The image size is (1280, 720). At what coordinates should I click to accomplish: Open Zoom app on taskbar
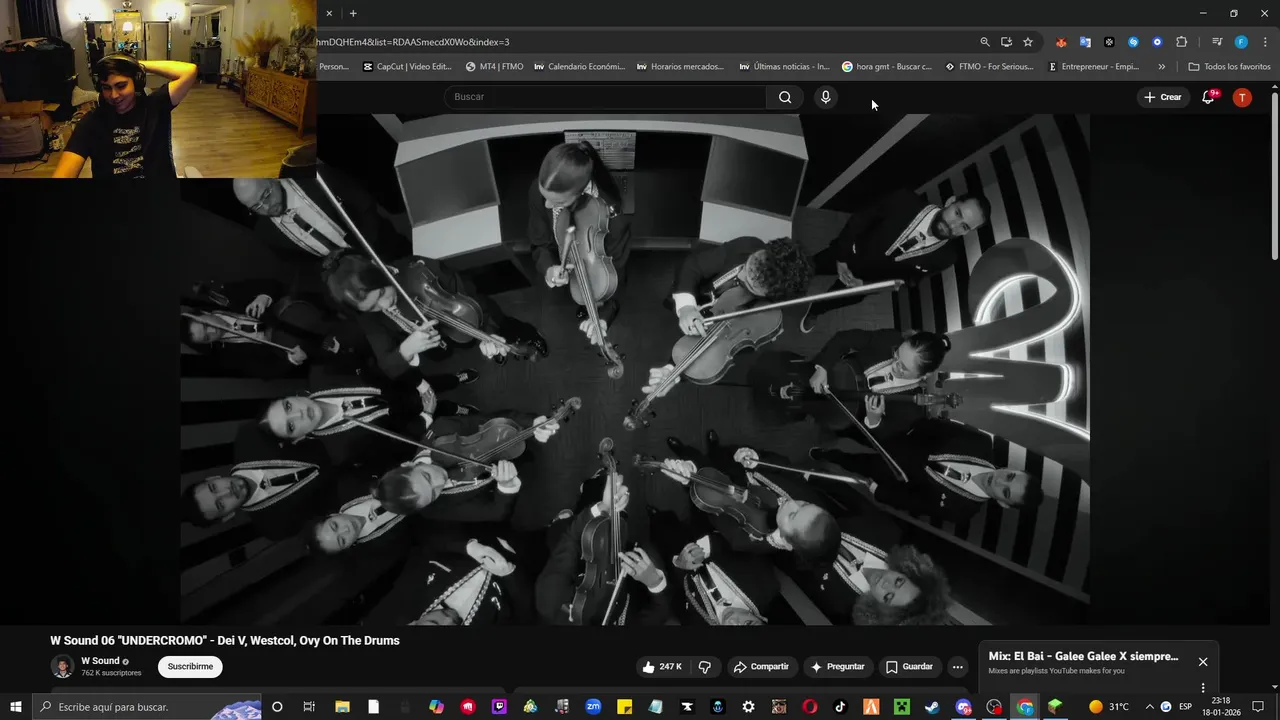tap(593, 707)
